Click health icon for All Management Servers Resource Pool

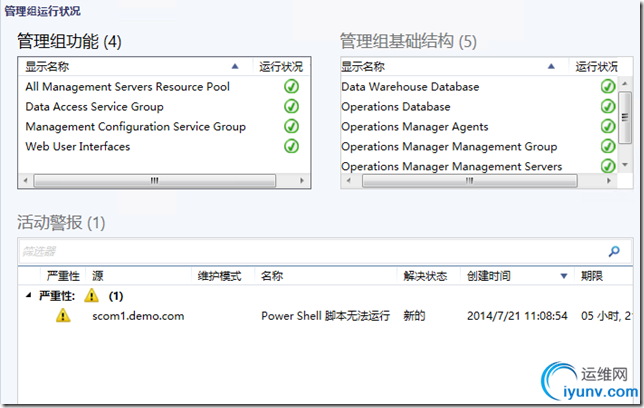tap(291, 87)
